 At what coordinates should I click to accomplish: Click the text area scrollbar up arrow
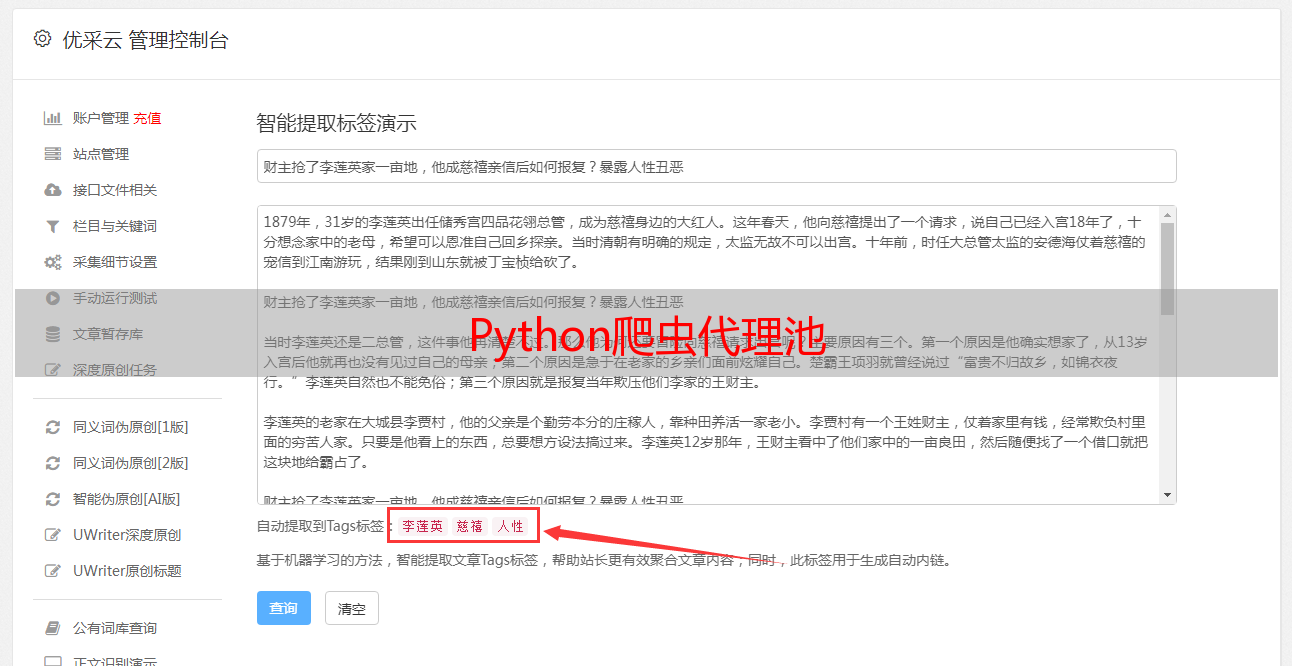[1167, 214]
